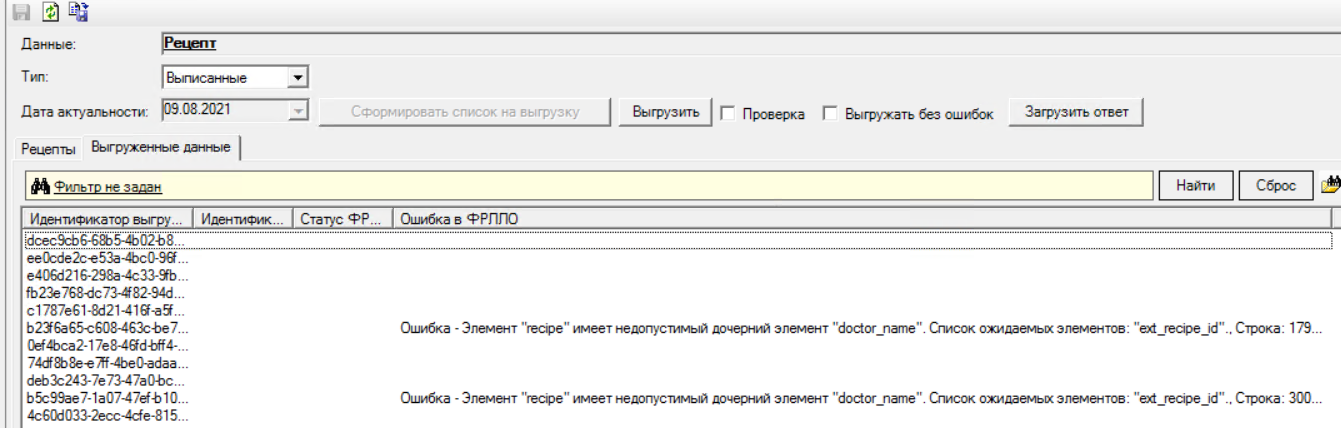Click the binoculars filter icon
1341x428 pixels.
pyautogui.click(x=40, y=186)
